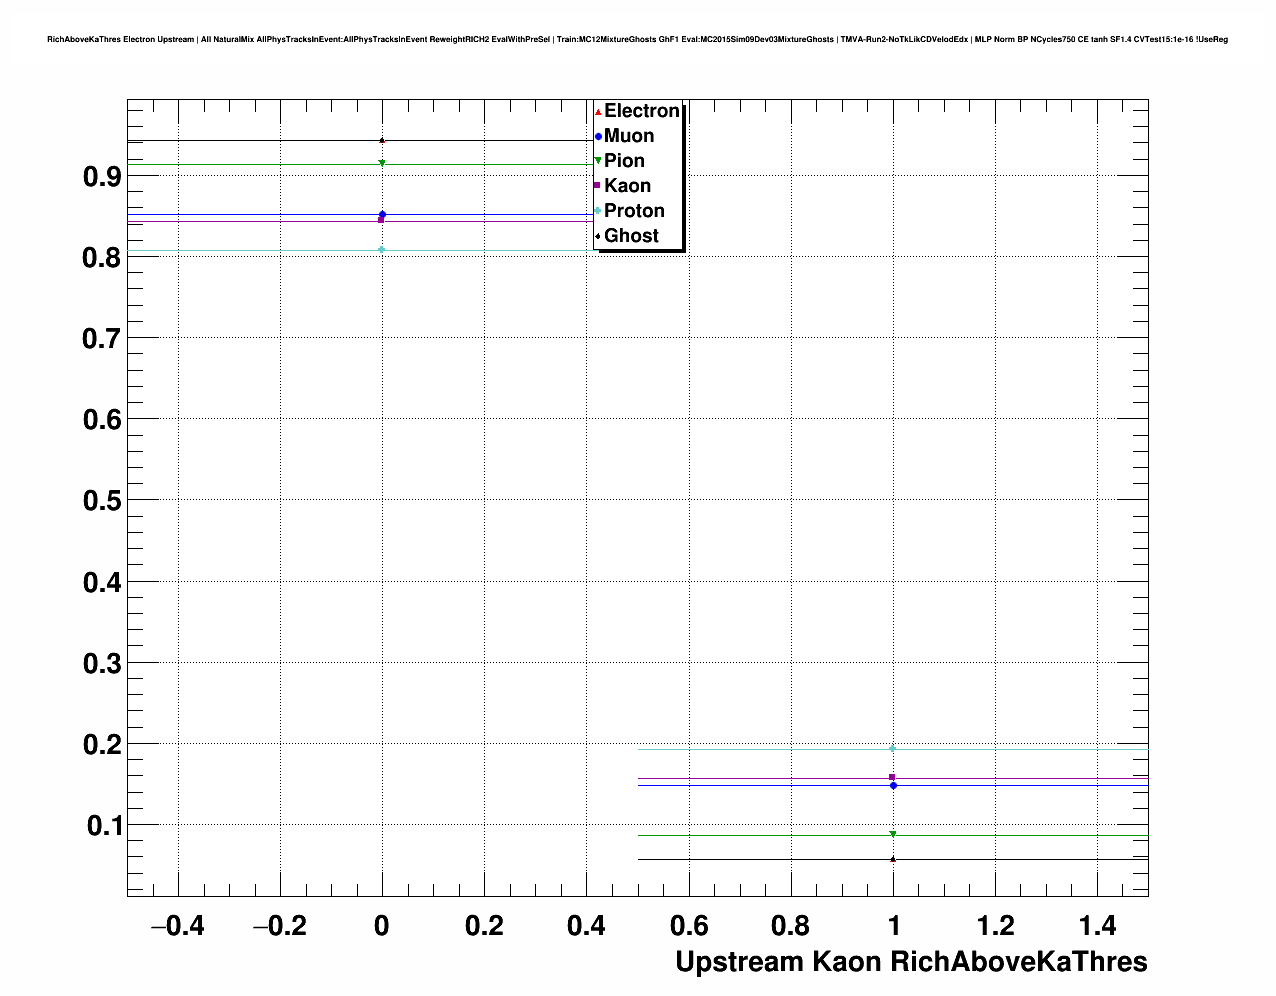Click the cyan Proton data point at x=0
The height and width of the screenshot is (996, 1276).
click(x=382, y=250)
